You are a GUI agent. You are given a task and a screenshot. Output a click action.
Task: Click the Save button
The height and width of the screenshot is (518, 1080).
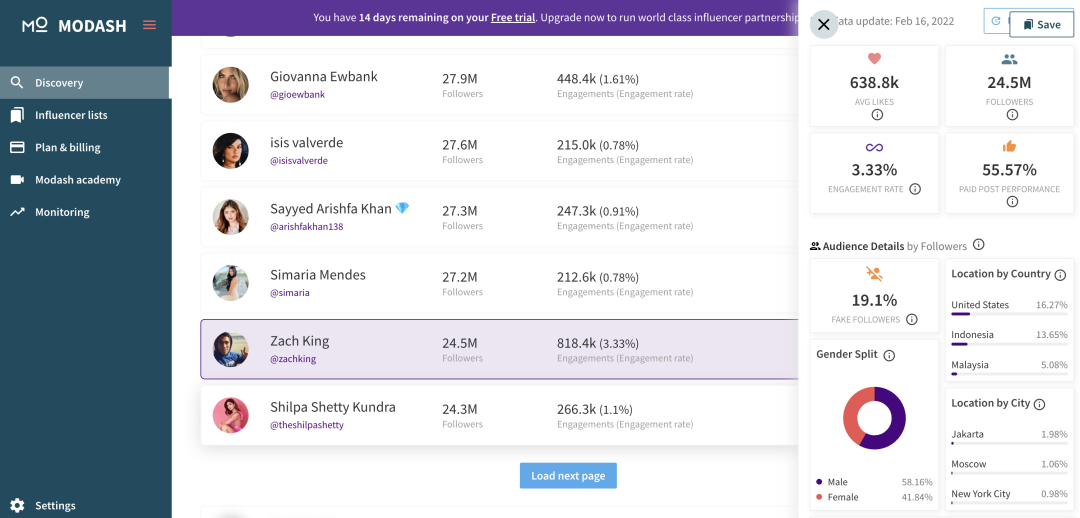click(1041, 25)
